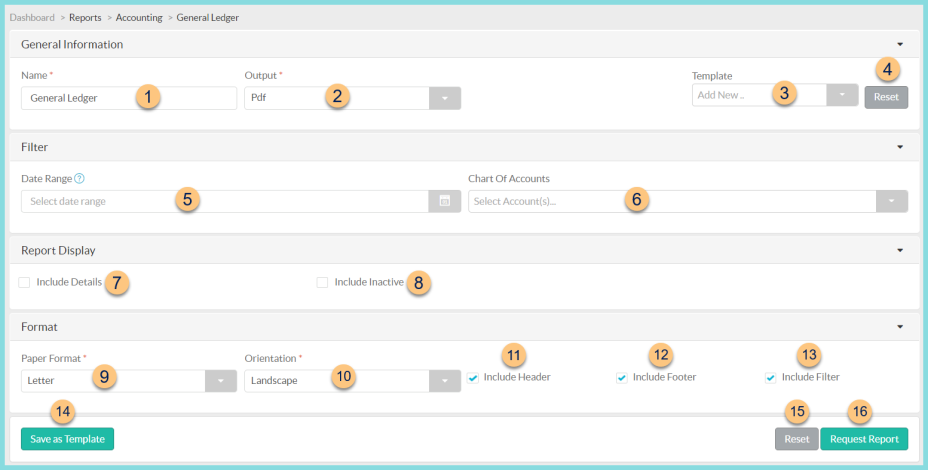The height and width of the screenshot is (470, 928).
Task: Click the Name input field
Action: click(129, 98)
